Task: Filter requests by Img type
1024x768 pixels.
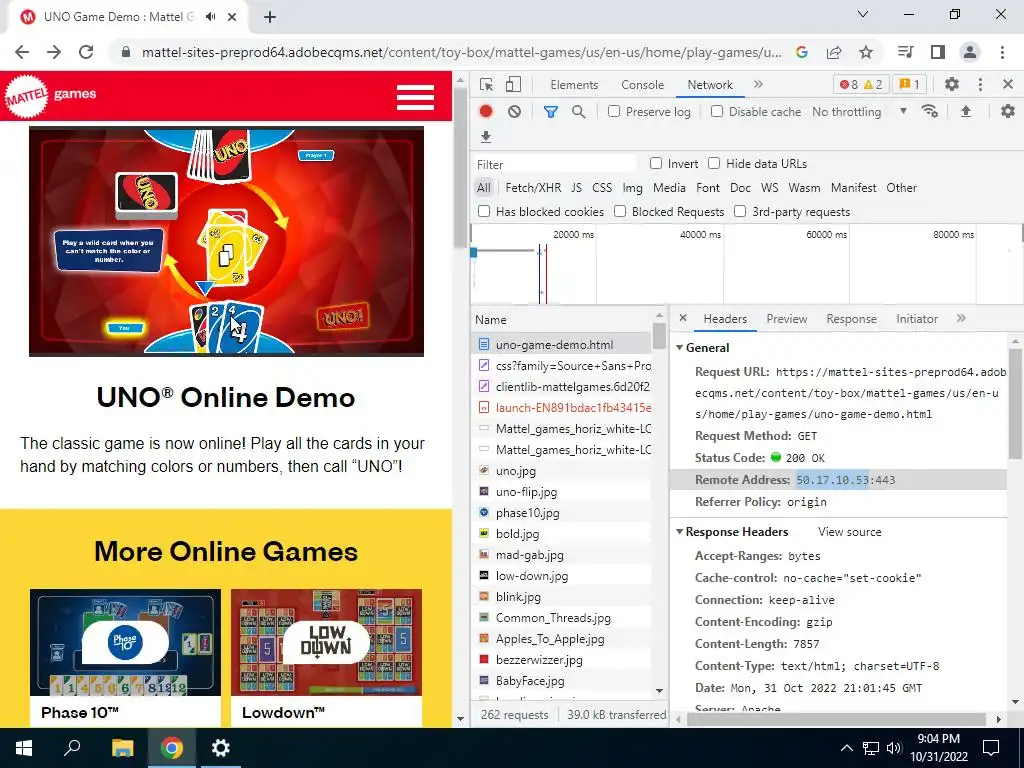Action: [x=632, y=187]
